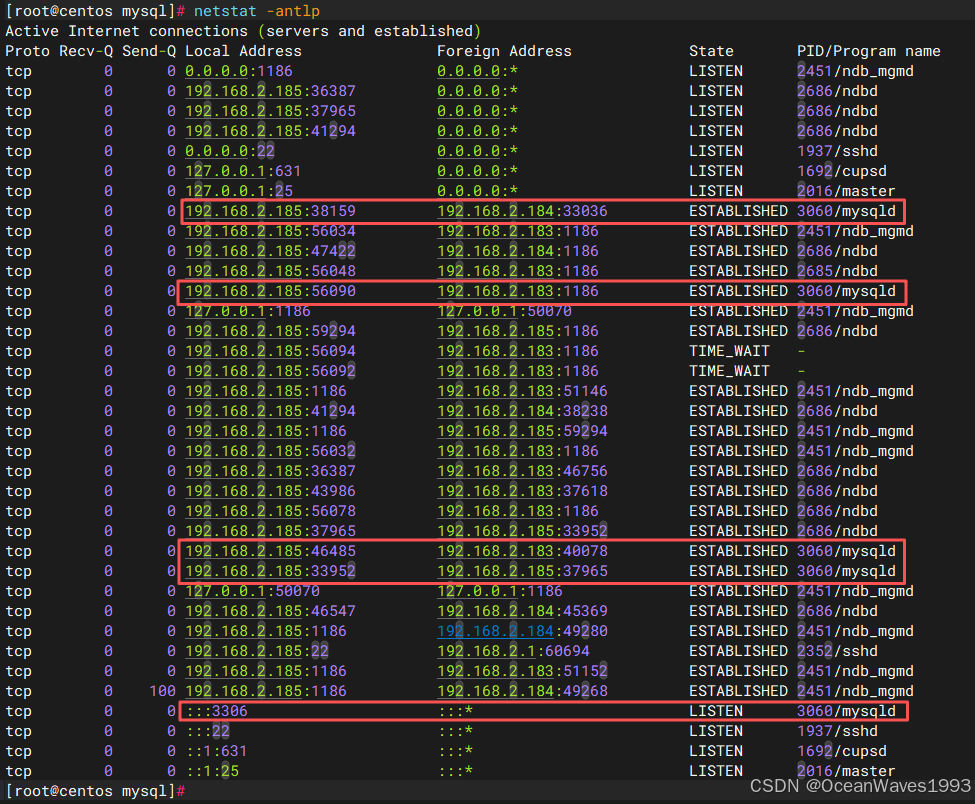Click the 'State' column header

[x=711, y=51]
